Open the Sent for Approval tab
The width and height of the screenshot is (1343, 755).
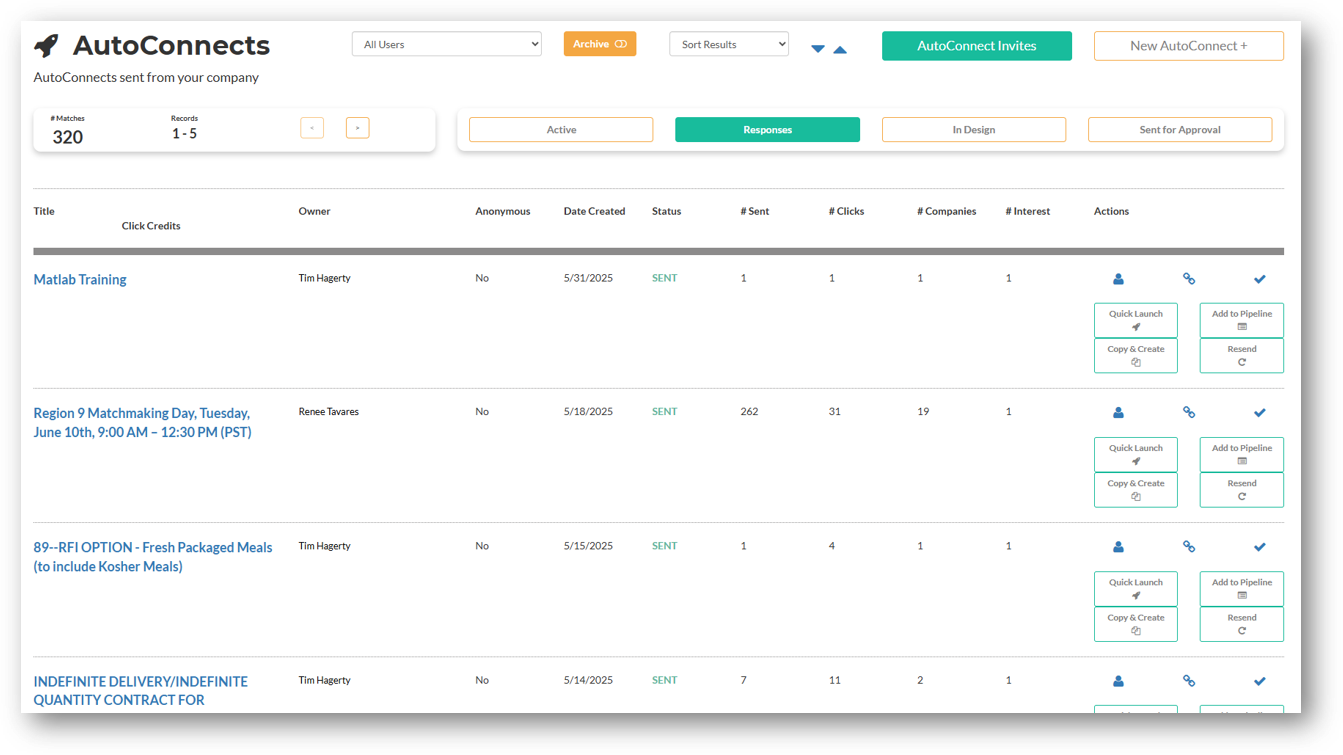(x=1180, y=130)
